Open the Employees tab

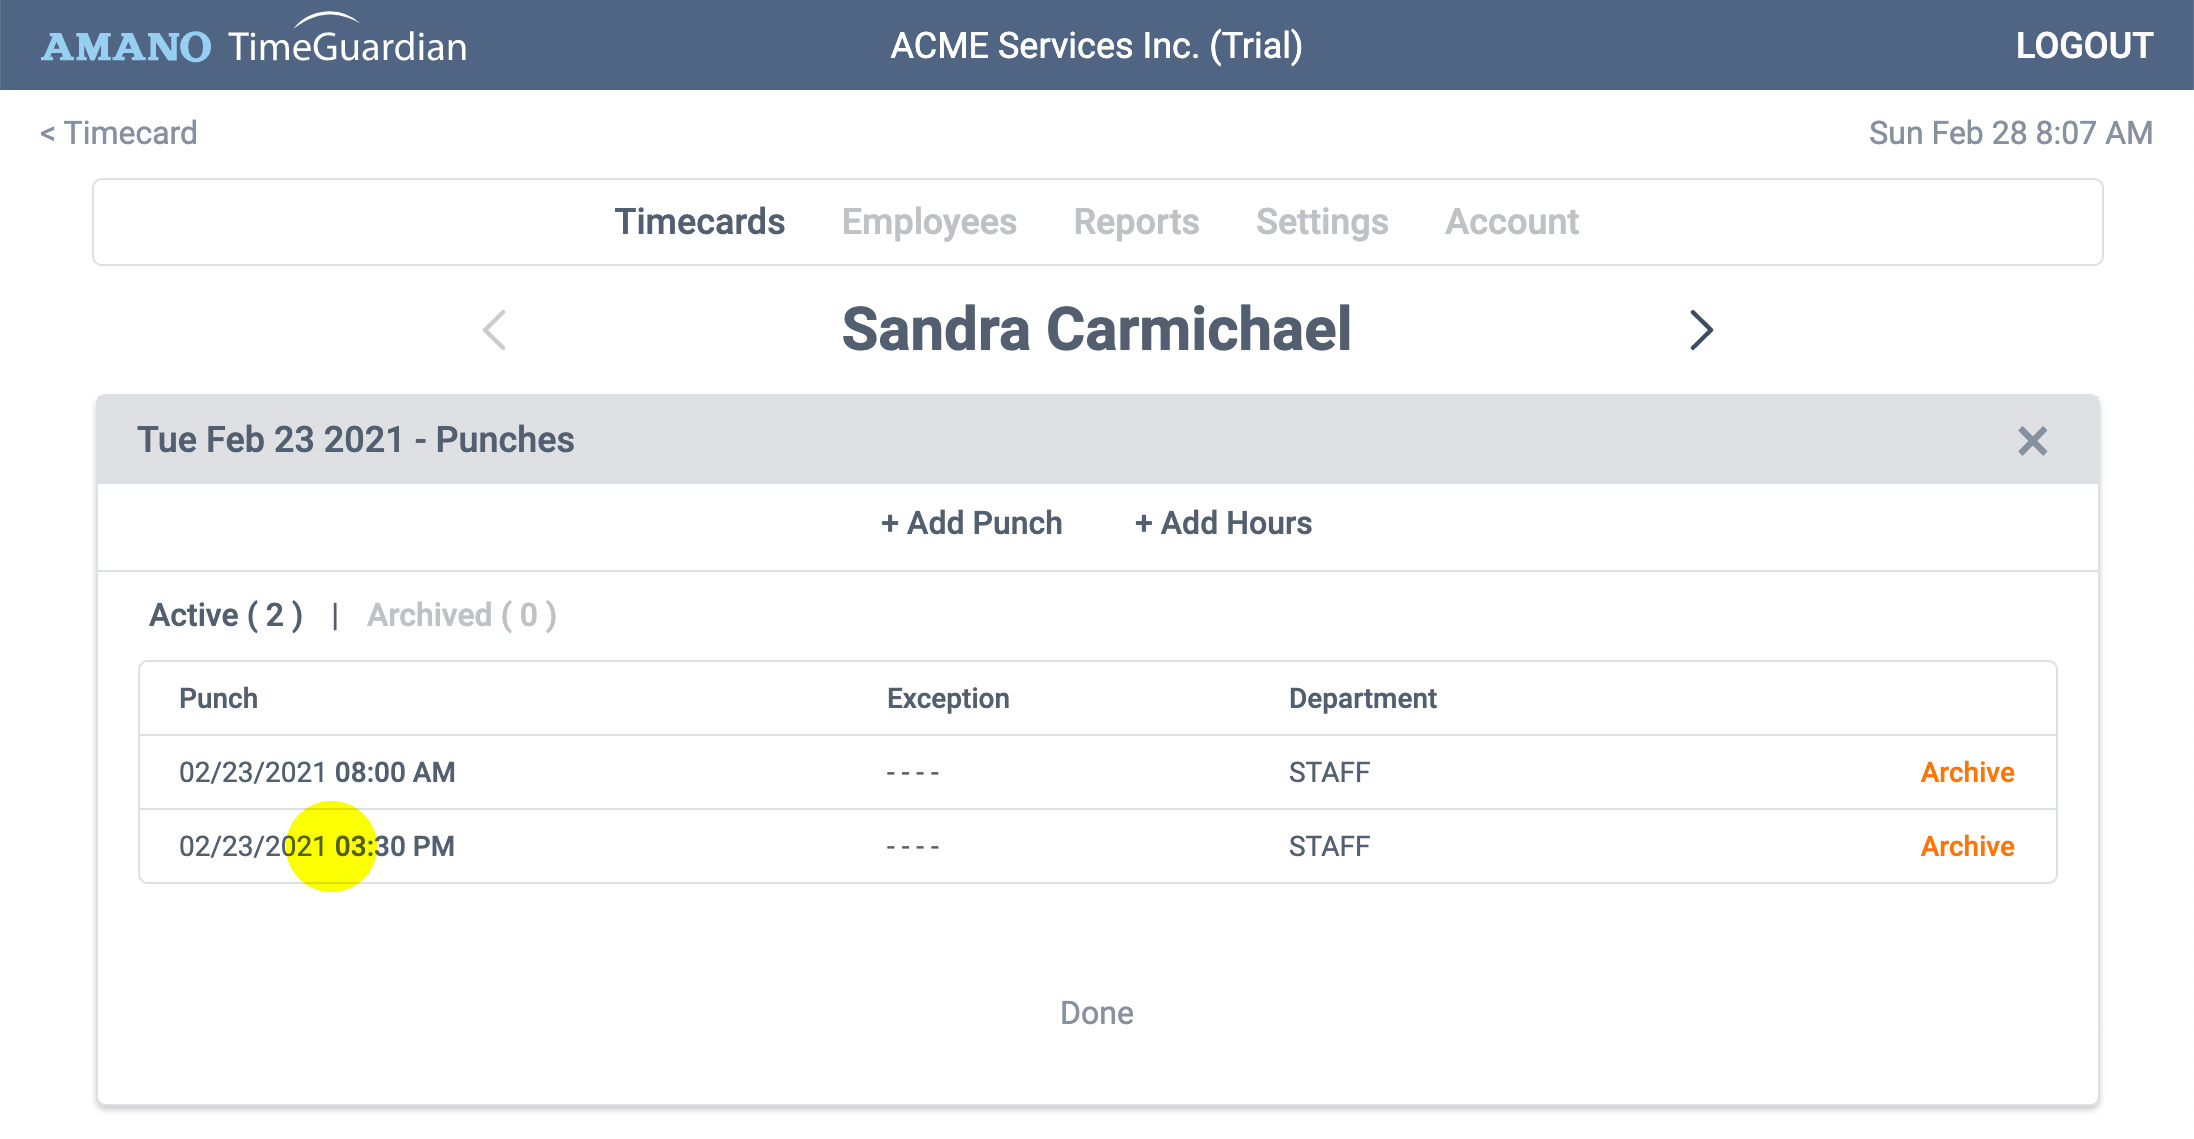point(929,222)
